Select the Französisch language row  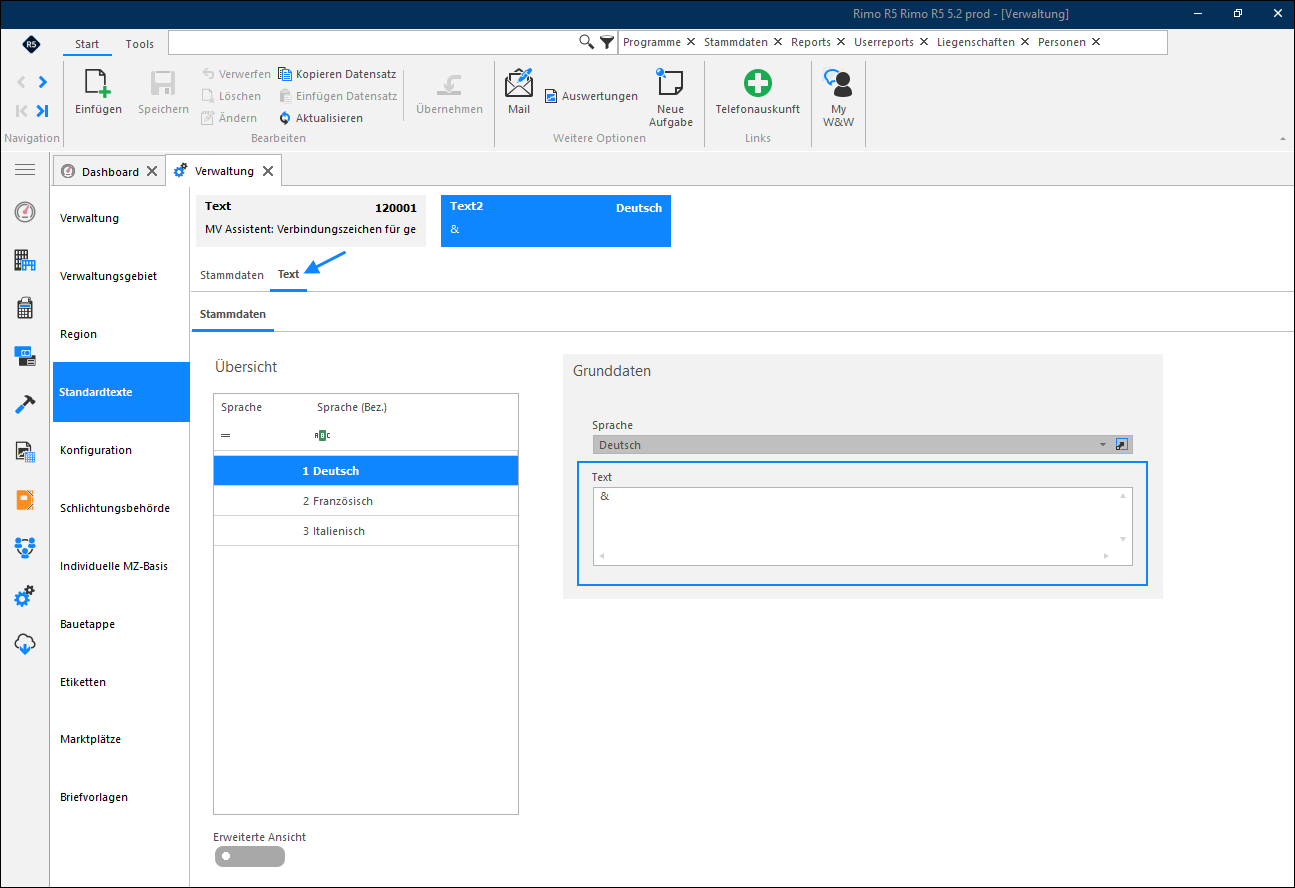366,501
